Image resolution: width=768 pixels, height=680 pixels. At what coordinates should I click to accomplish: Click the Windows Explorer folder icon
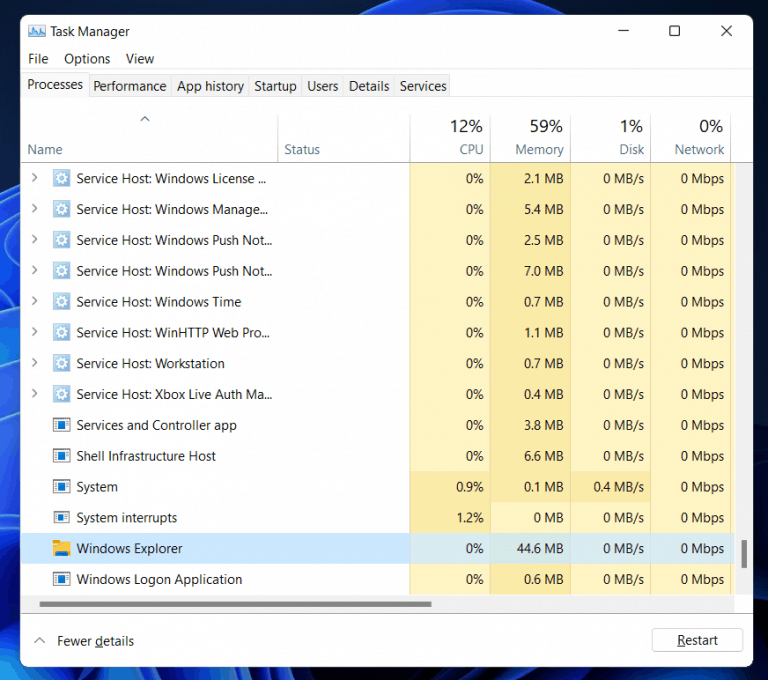click(62, 548)
